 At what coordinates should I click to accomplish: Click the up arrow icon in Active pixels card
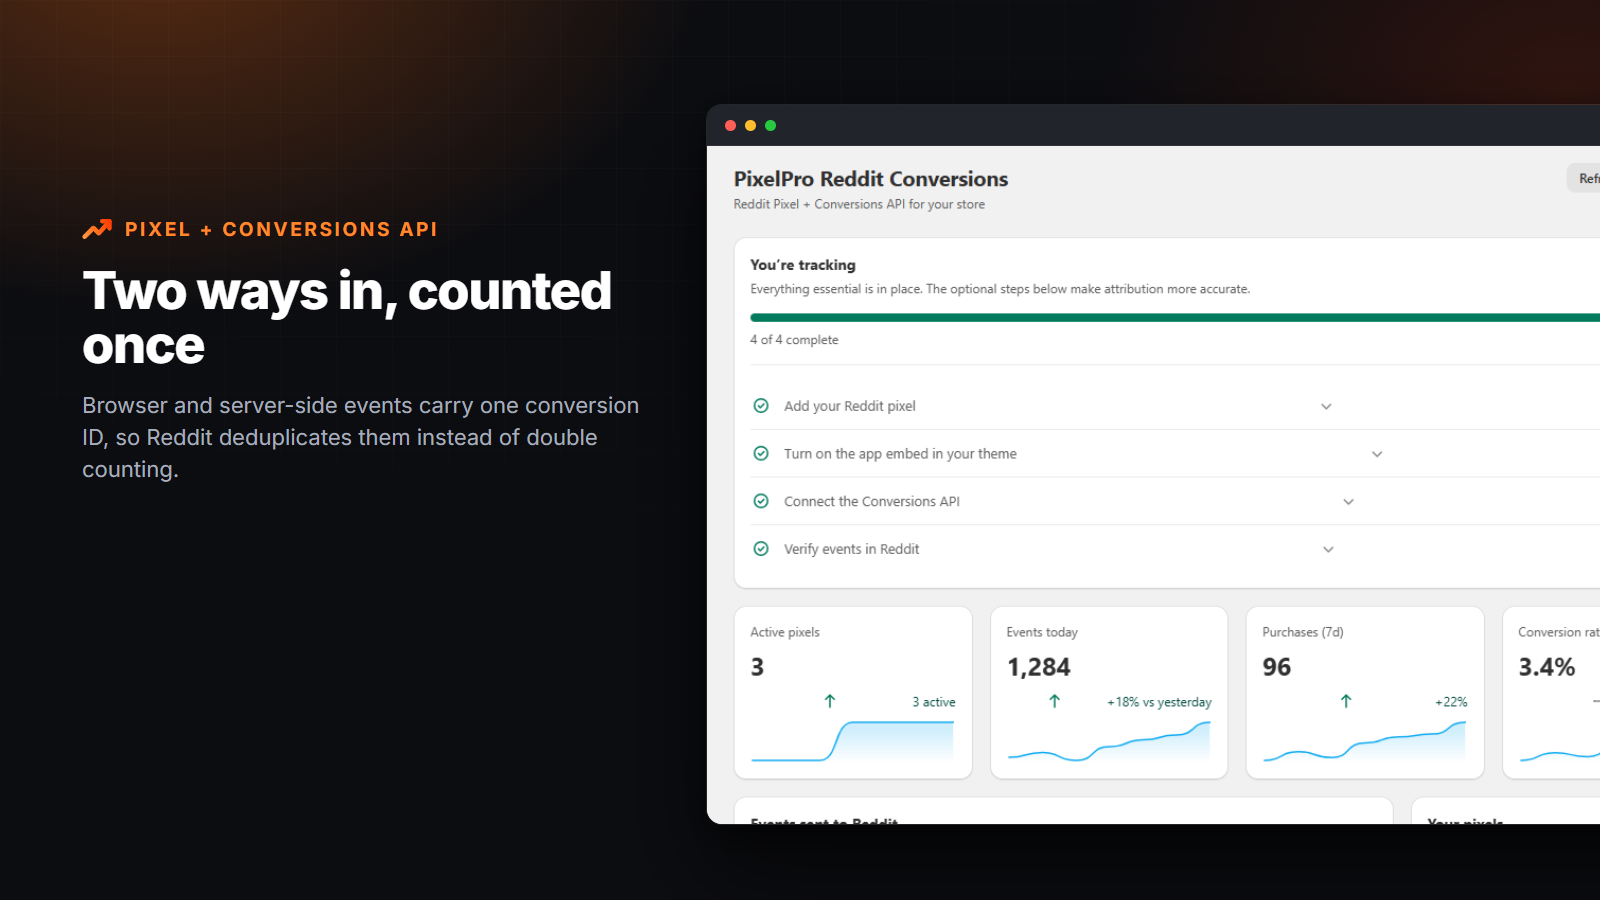[x=830, y=701]
